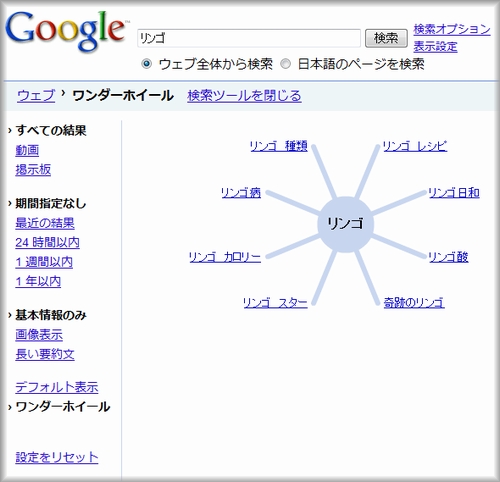
Task: Click the search box containing リンゴ
Action: tap(249, 38)
